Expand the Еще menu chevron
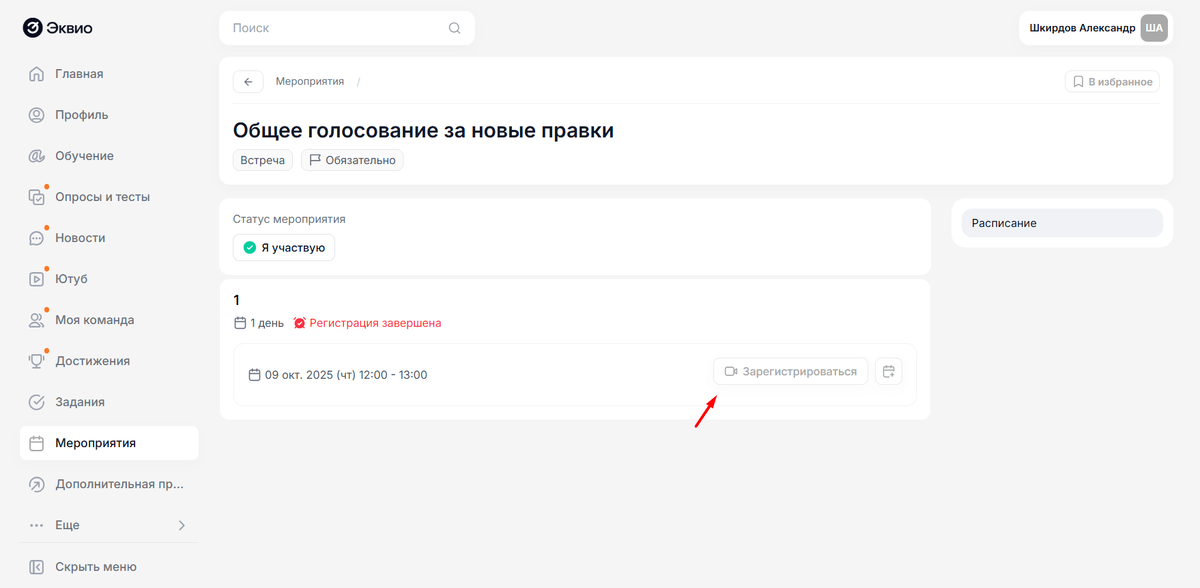Image resolution: width=1200 pixels, height=588 pixels. coord(181,525)
